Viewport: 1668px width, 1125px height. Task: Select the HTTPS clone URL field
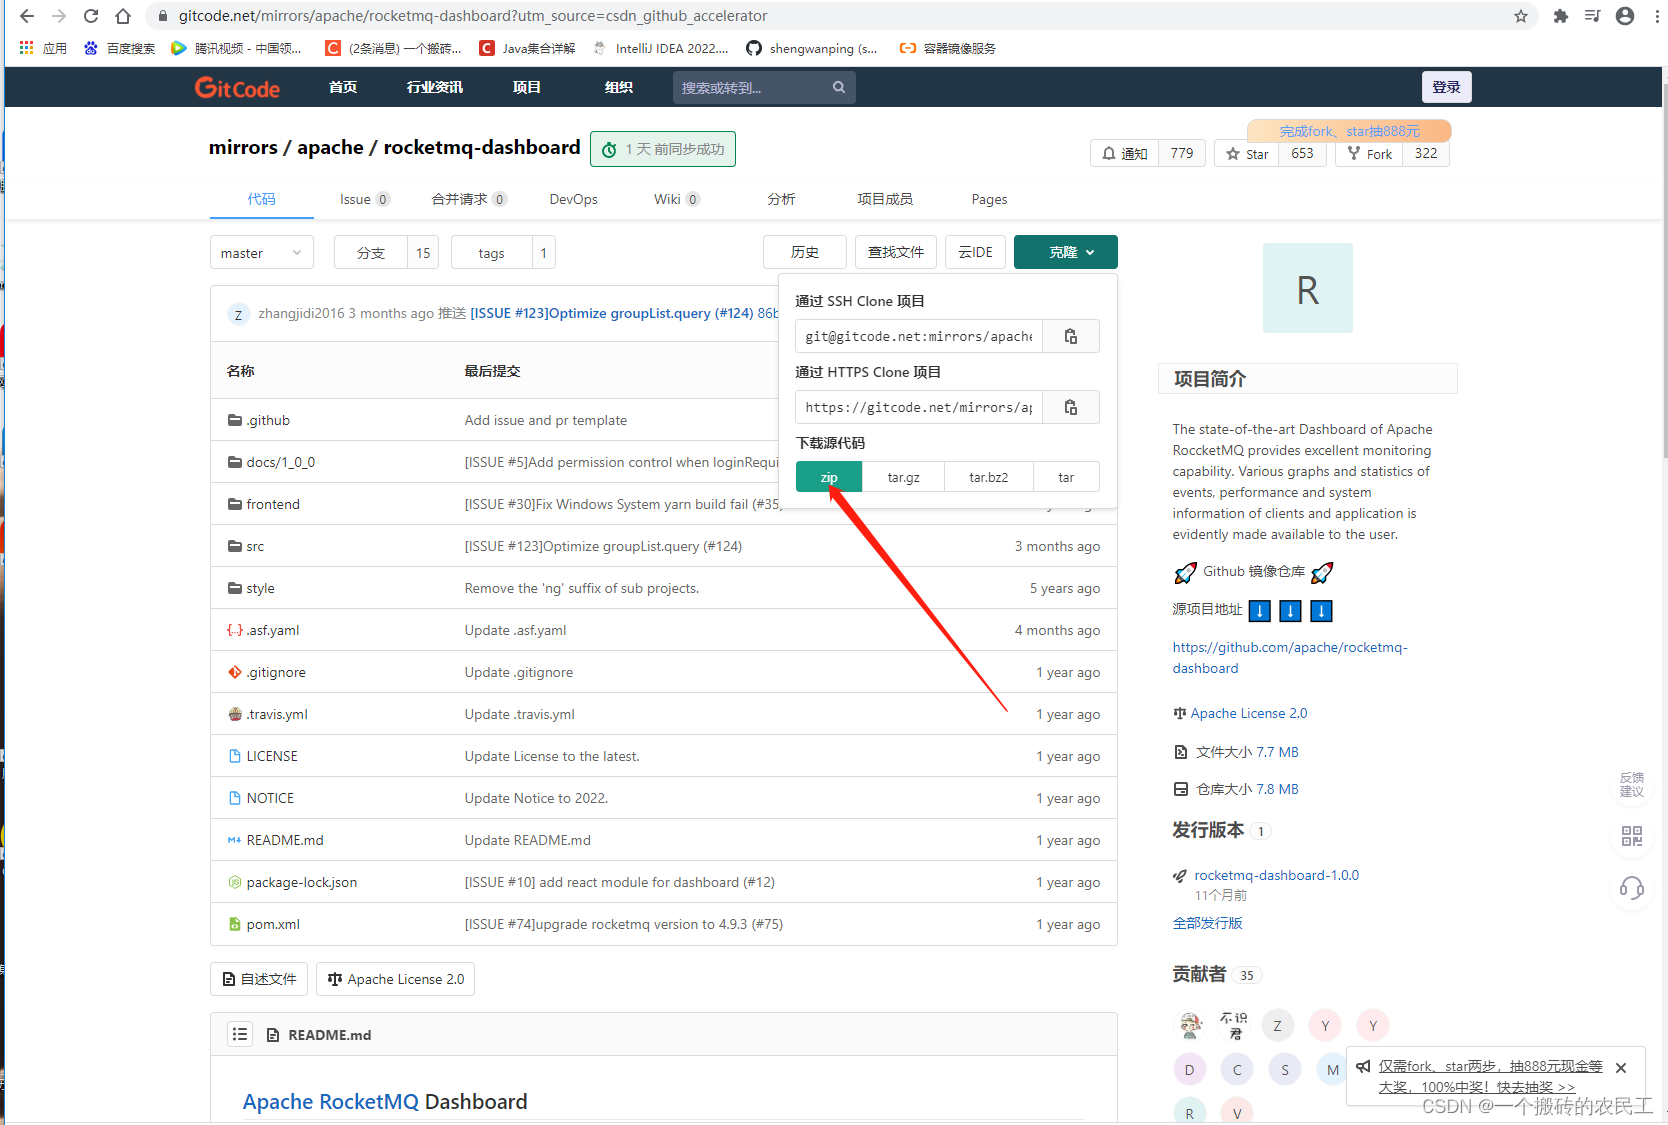click(x=919, y=407)
